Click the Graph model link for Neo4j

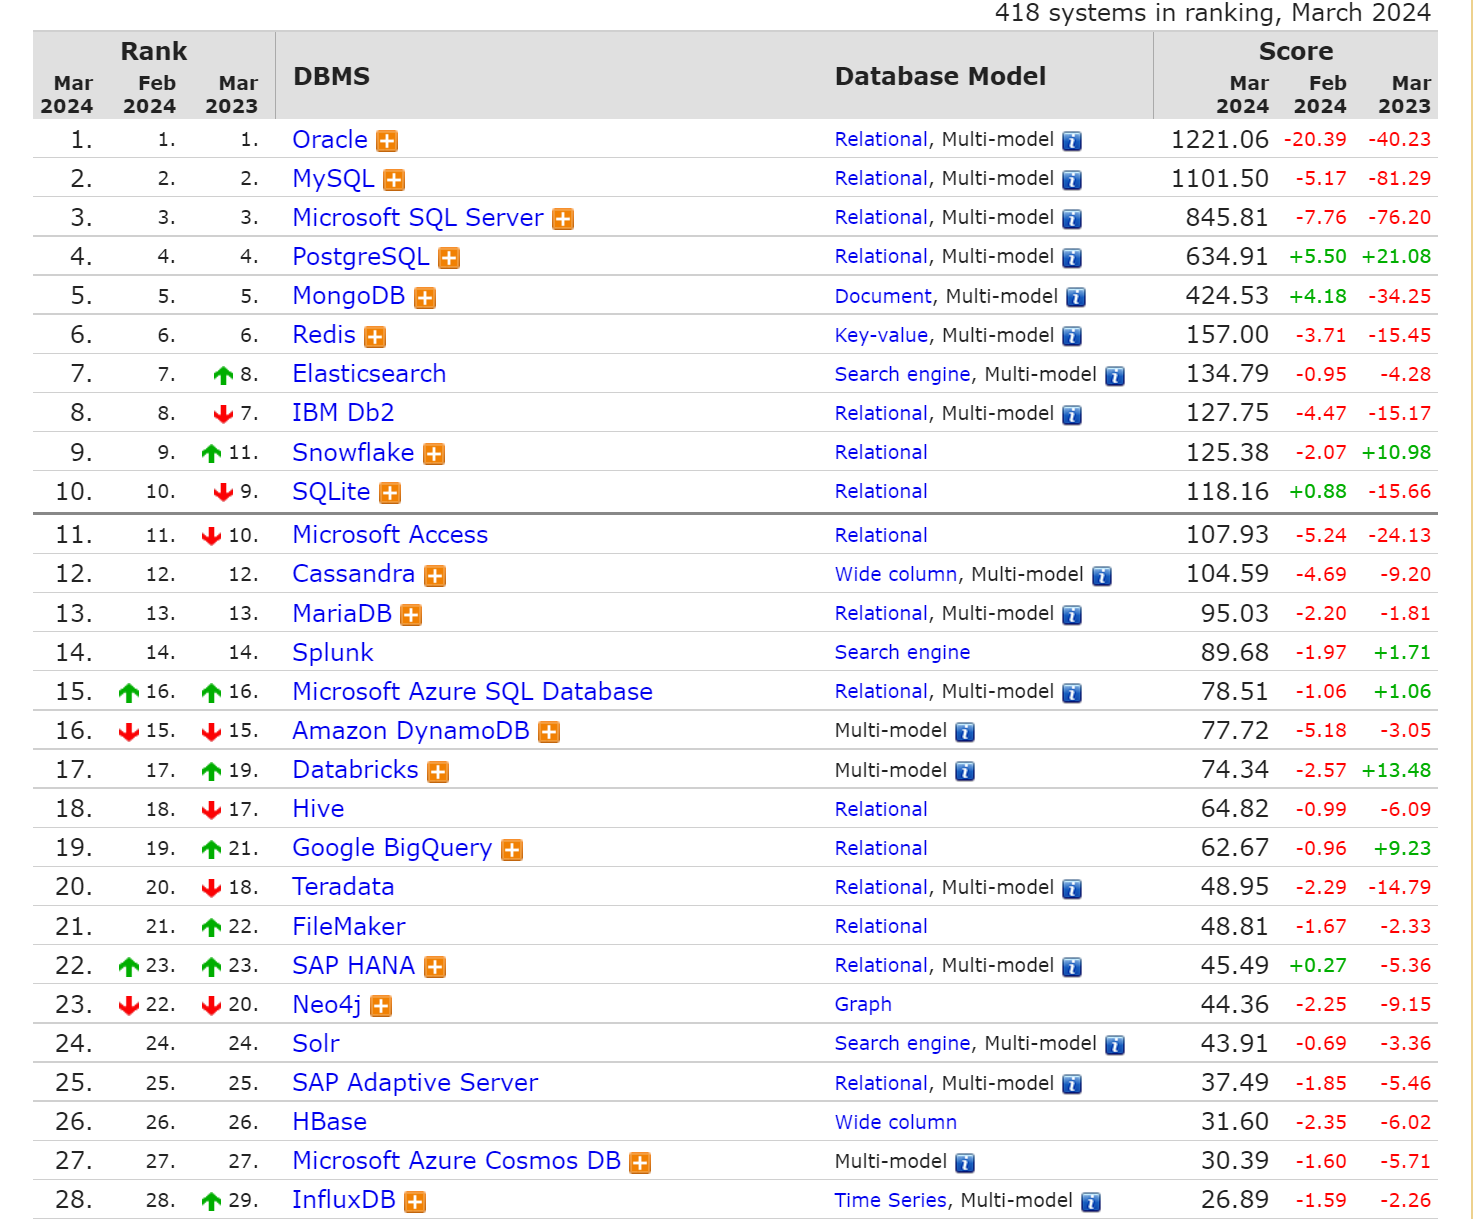(x=863, y=1005)
